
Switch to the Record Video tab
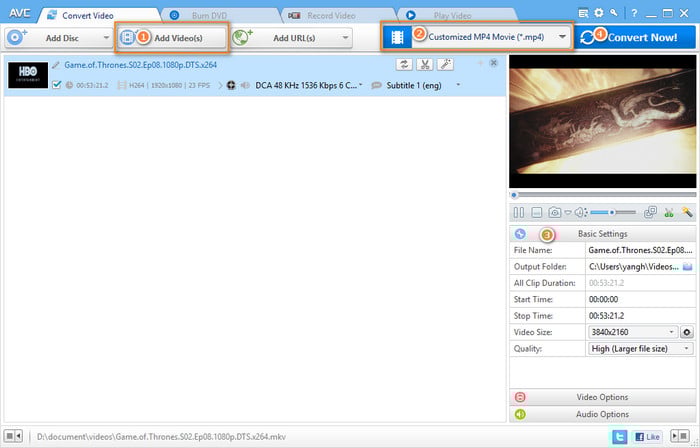pos(339,16)
